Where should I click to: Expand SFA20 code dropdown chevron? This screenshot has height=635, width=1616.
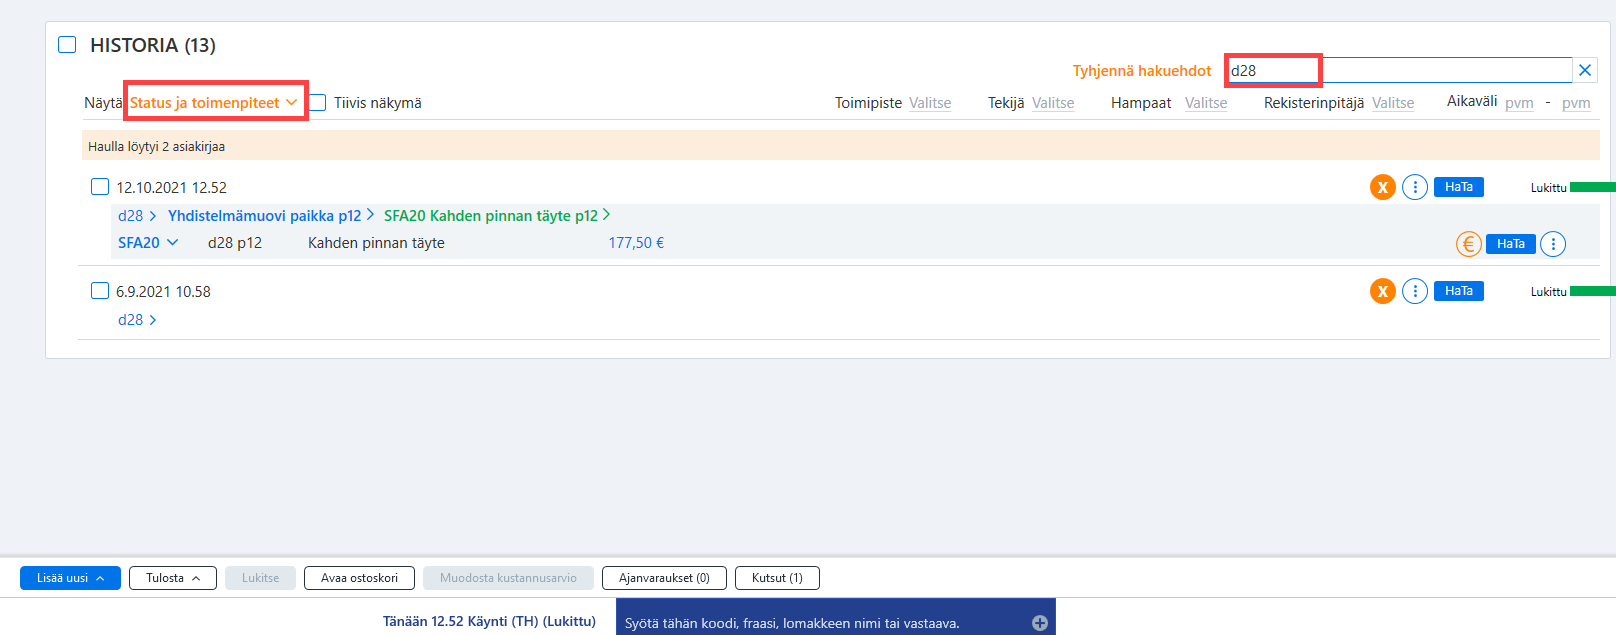173,242
